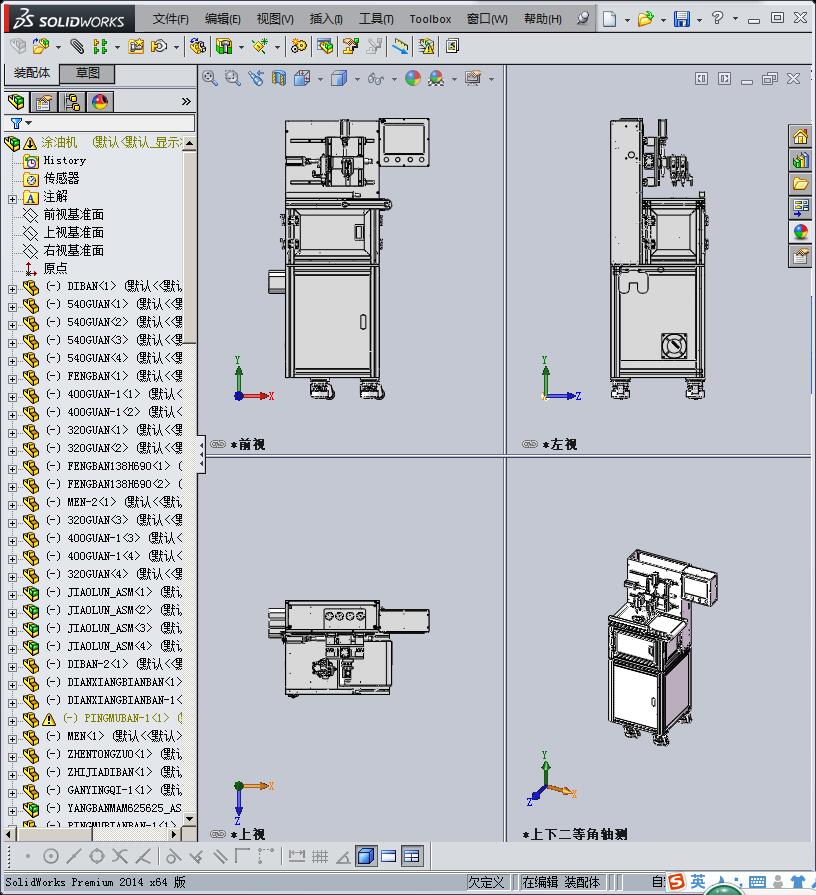Open dropdown arrow beside Save icon
The image size is (816, 895).
point(699,20)
